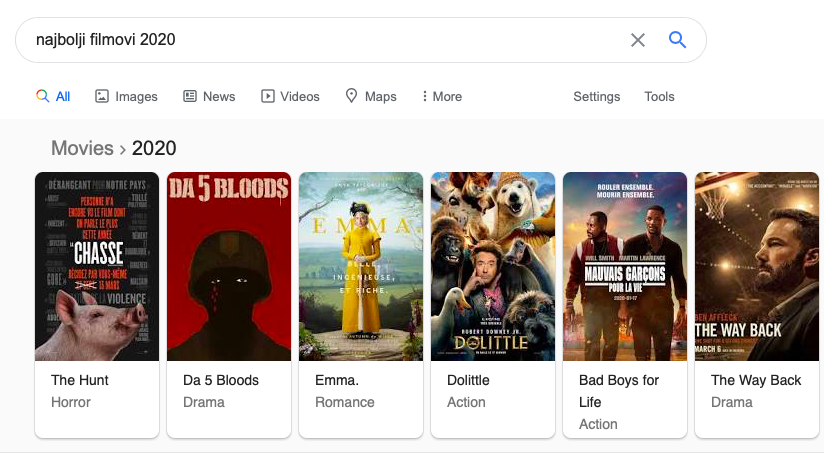Click the colored magnifier icon beside All

click(43, 96)
